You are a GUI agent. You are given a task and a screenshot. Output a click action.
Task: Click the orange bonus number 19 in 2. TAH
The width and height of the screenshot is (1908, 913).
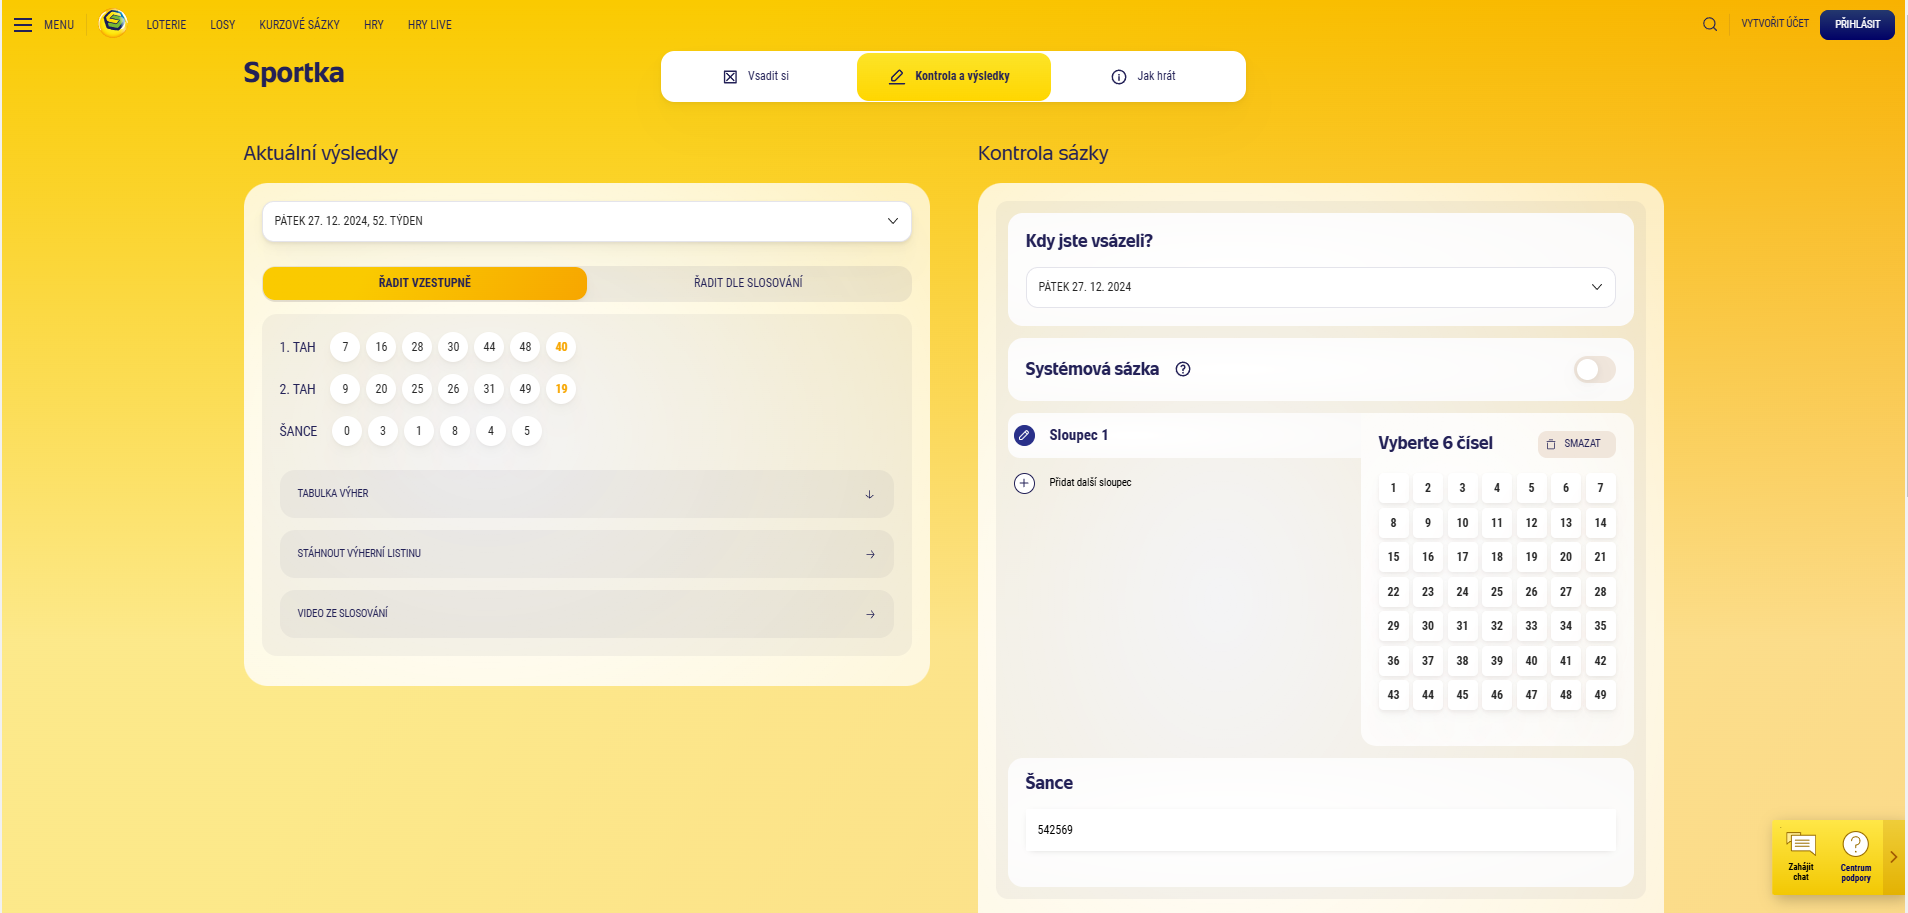click(561, 389)
